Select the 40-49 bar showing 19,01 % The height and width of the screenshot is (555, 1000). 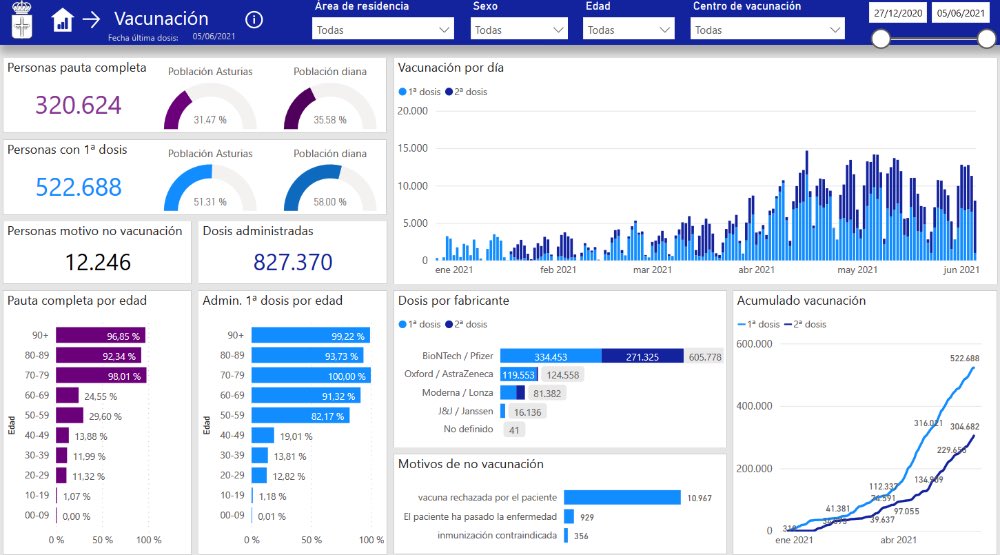click(263, 436)
